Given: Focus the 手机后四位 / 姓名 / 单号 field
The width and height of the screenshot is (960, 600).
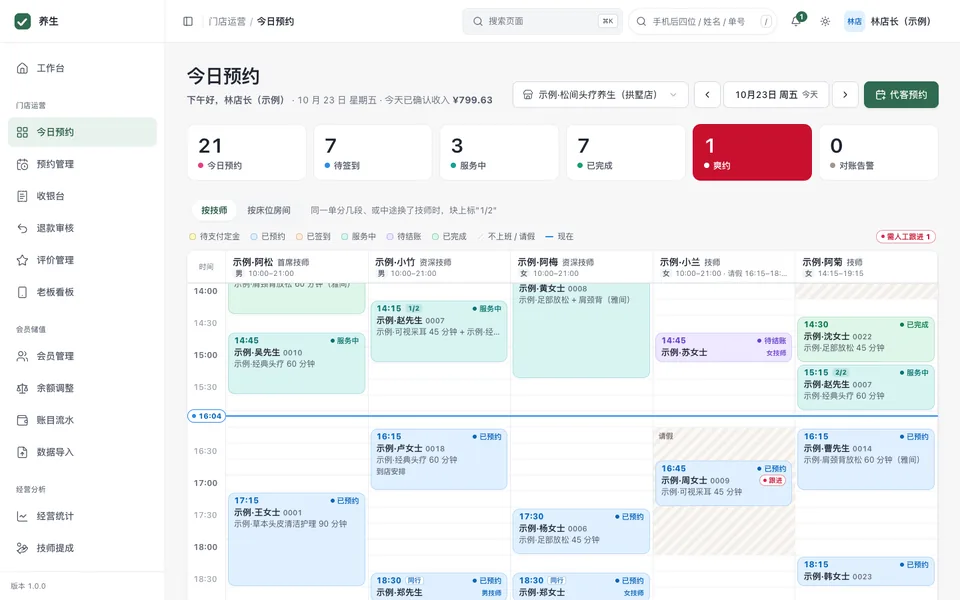Looking at the screenshot, I should 702,21.
